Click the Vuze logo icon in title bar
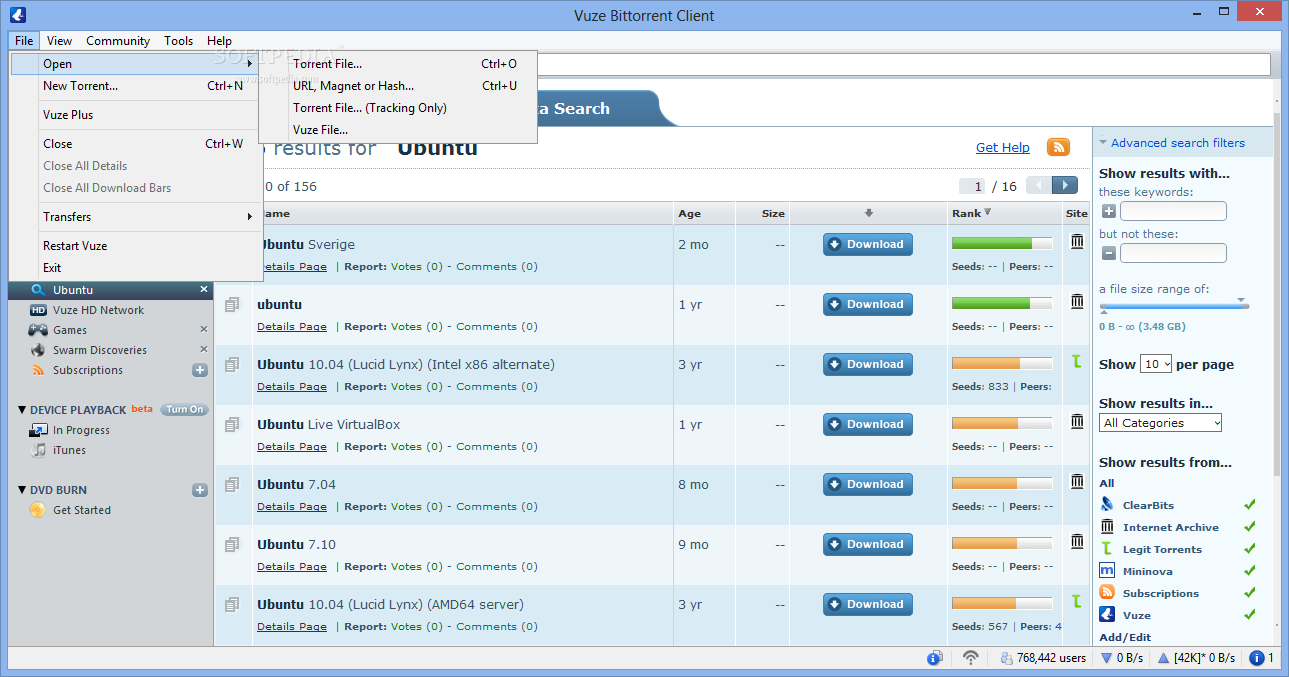This screenshot has height=677, width=1289. 16,14
